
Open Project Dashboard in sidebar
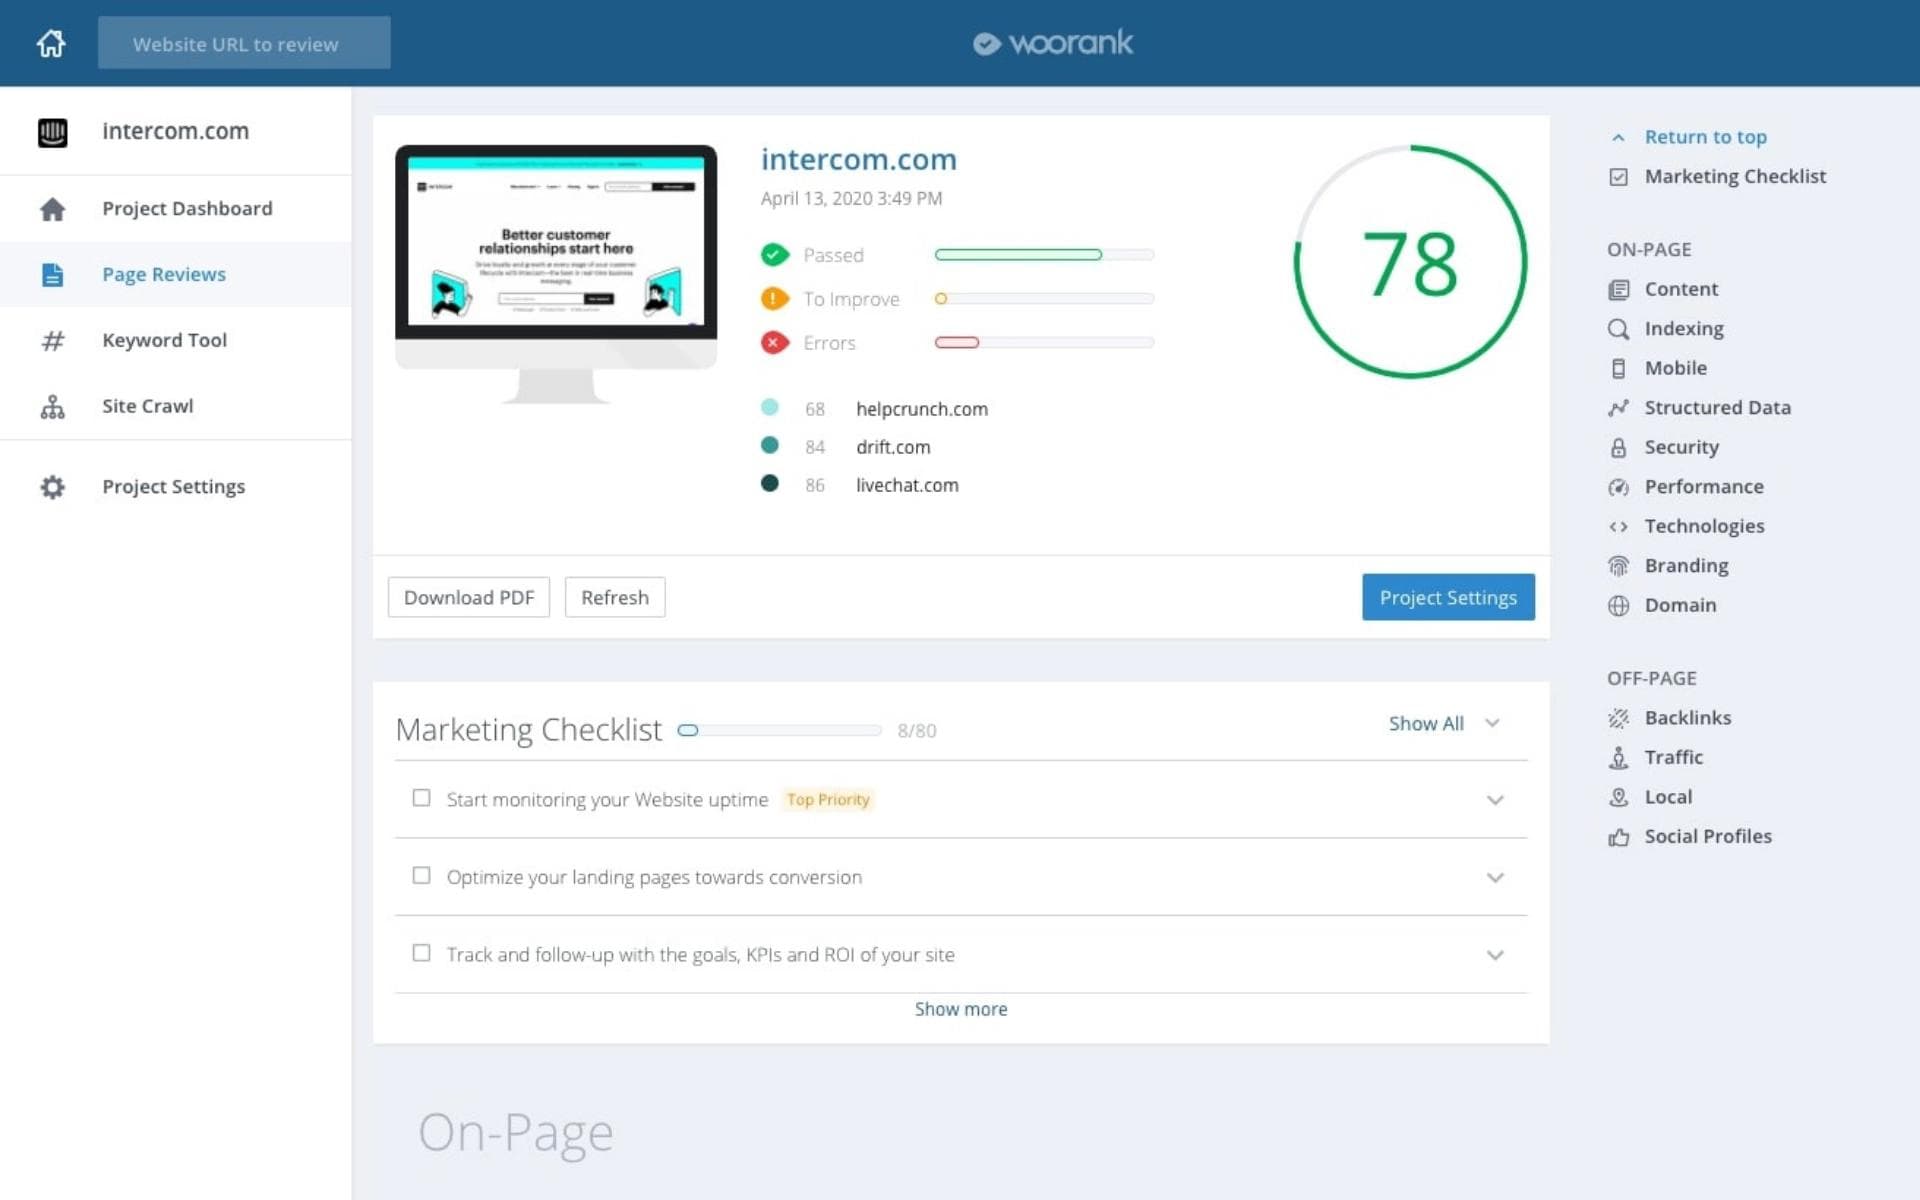tap(175, 209)
